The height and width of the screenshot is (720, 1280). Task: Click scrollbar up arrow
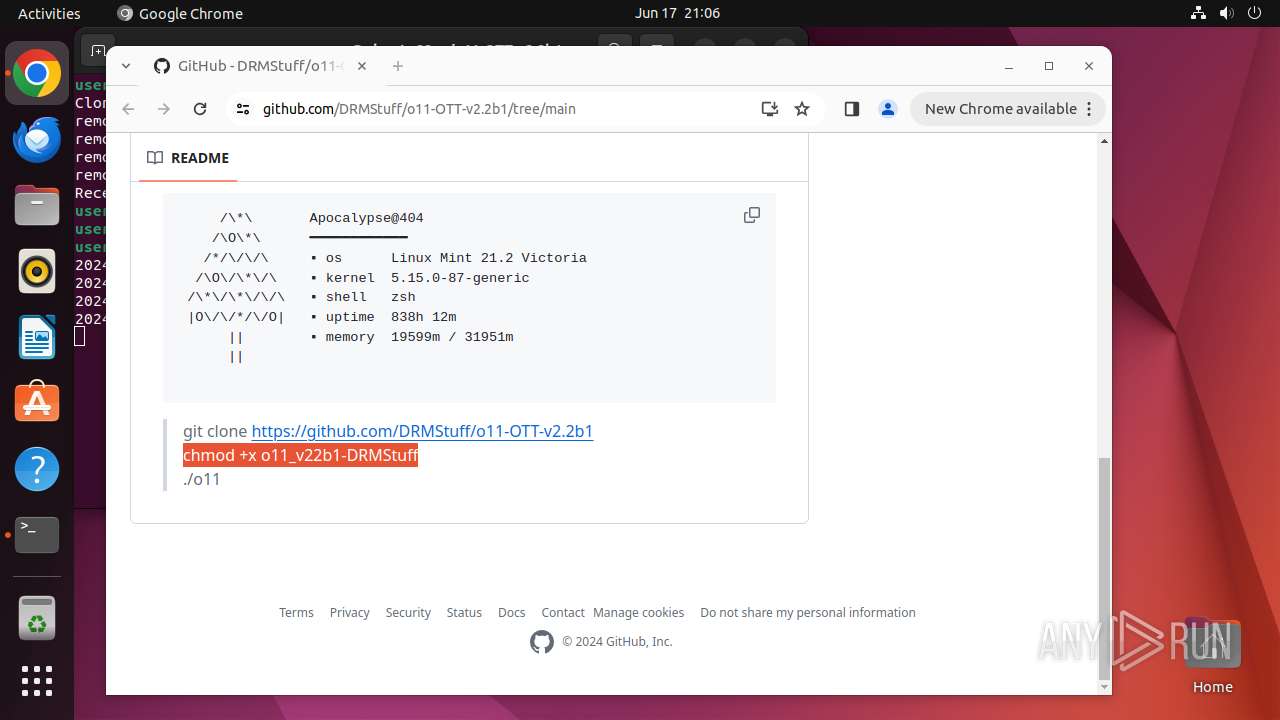[1104, 141]
